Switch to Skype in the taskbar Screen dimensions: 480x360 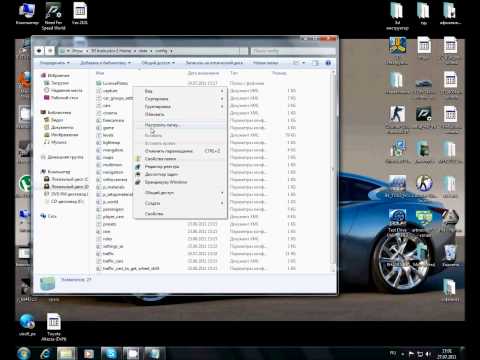point(110,353)
